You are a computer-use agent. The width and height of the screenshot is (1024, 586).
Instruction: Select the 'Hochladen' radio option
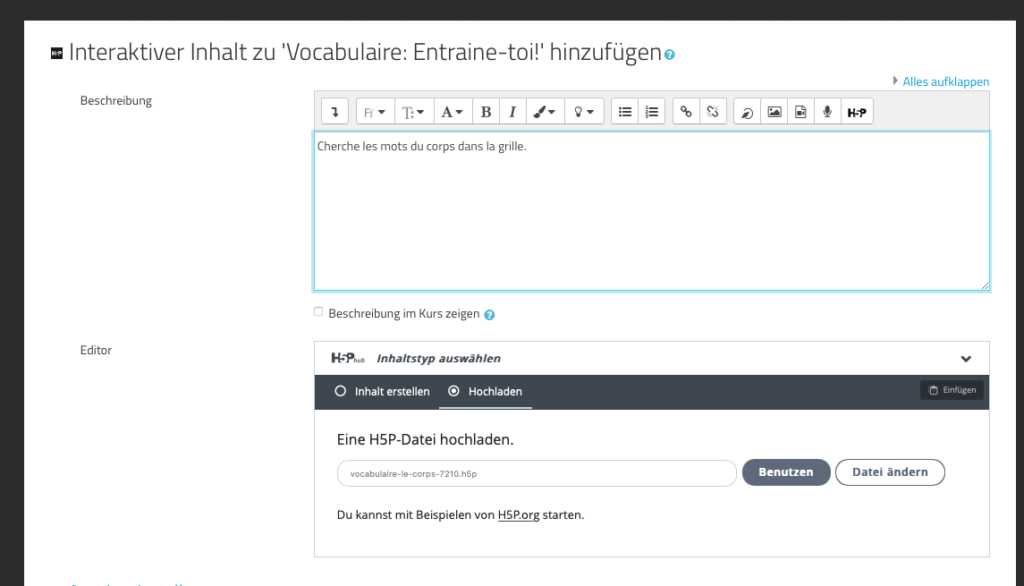[454, 392]
